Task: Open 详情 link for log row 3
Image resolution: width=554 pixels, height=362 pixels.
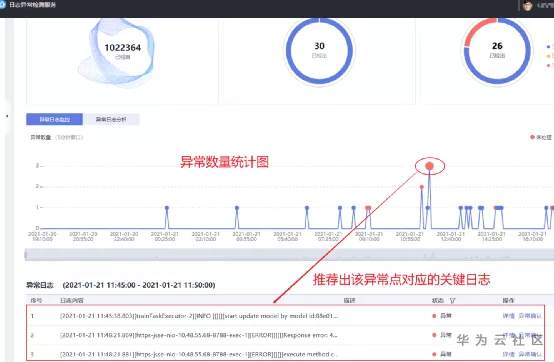Action: click(508, 354)
